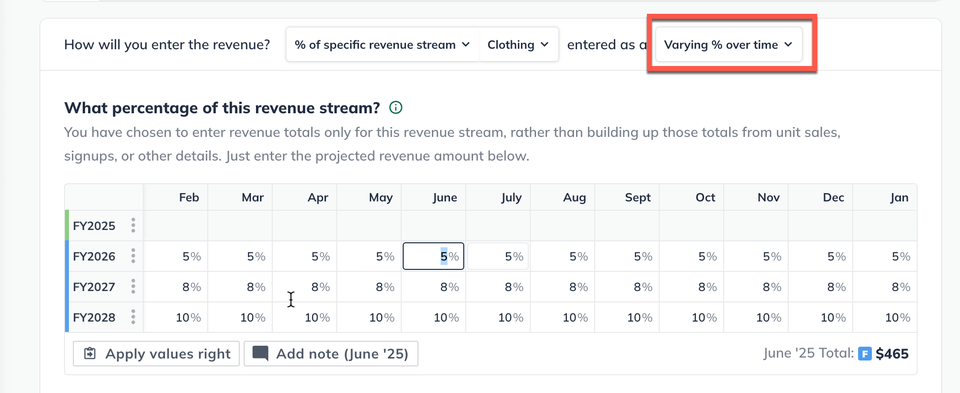The image size is (960, 393).
Task: Select the FY2028 May 10% cell
Action: (x=369, y=317)
